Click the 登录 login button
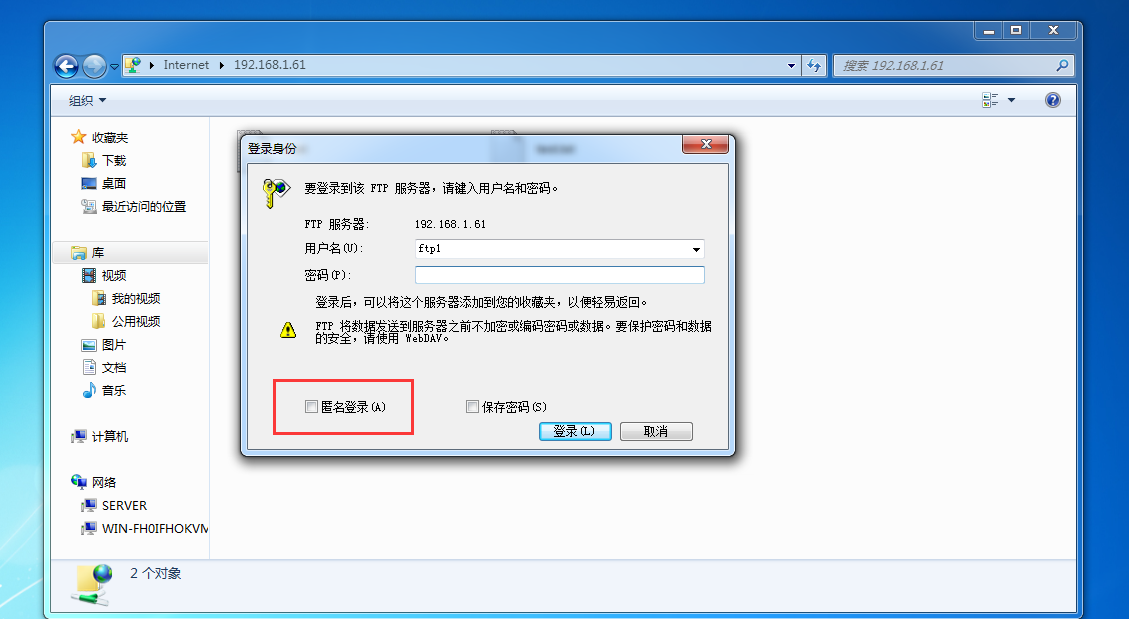Image resolution: width=1129 pixels, height=619 pixels. 575,431
